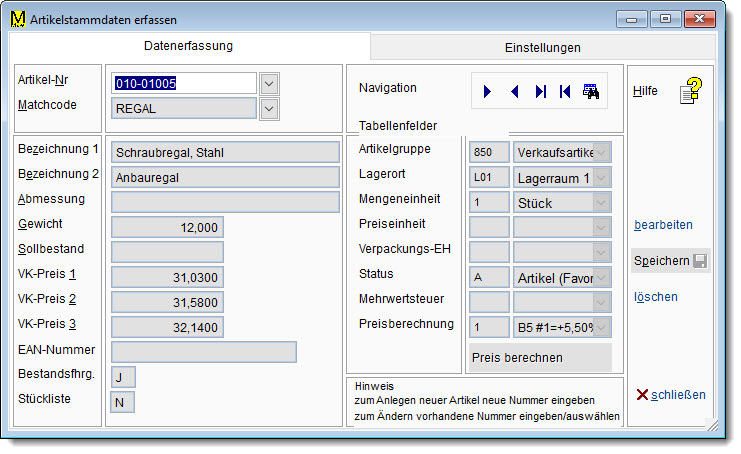Screen dimensions: 741x454
Task: Open the Artikelgruppe Verkaufsartikel dropdown
Action: [601, 152]
